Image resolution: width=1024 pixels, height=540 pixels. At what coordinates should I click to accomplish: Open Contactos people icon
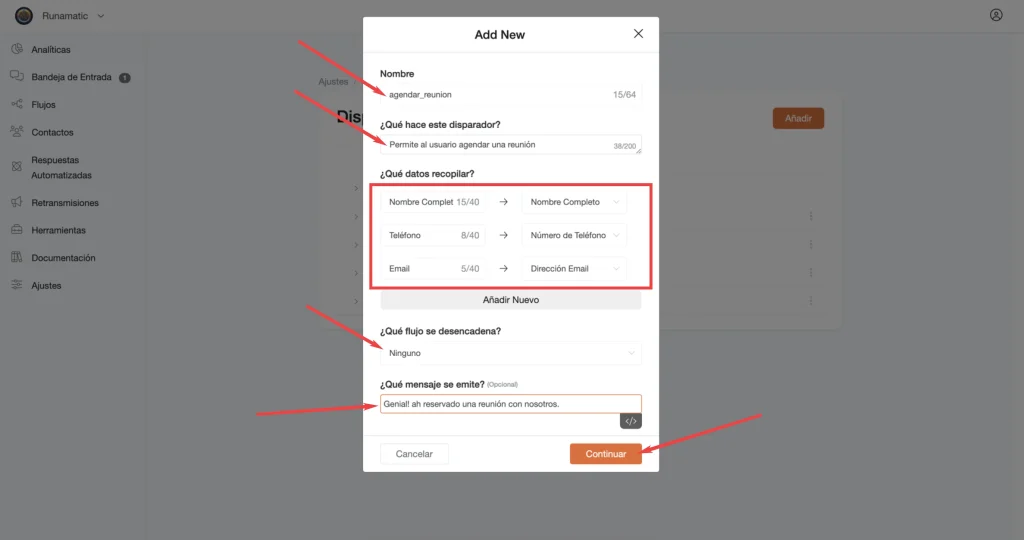pos(17,131)
